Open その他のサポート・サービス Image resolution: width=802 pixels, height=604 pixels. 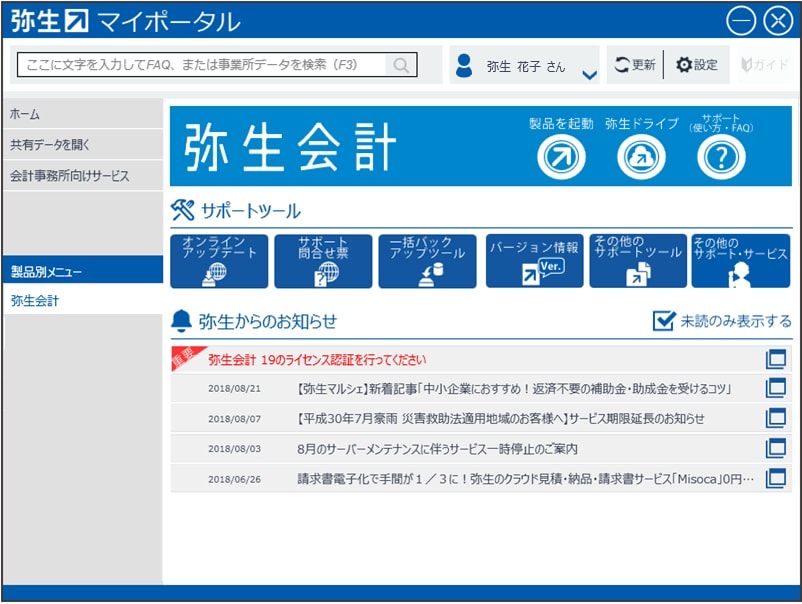[x=741, y=261]
